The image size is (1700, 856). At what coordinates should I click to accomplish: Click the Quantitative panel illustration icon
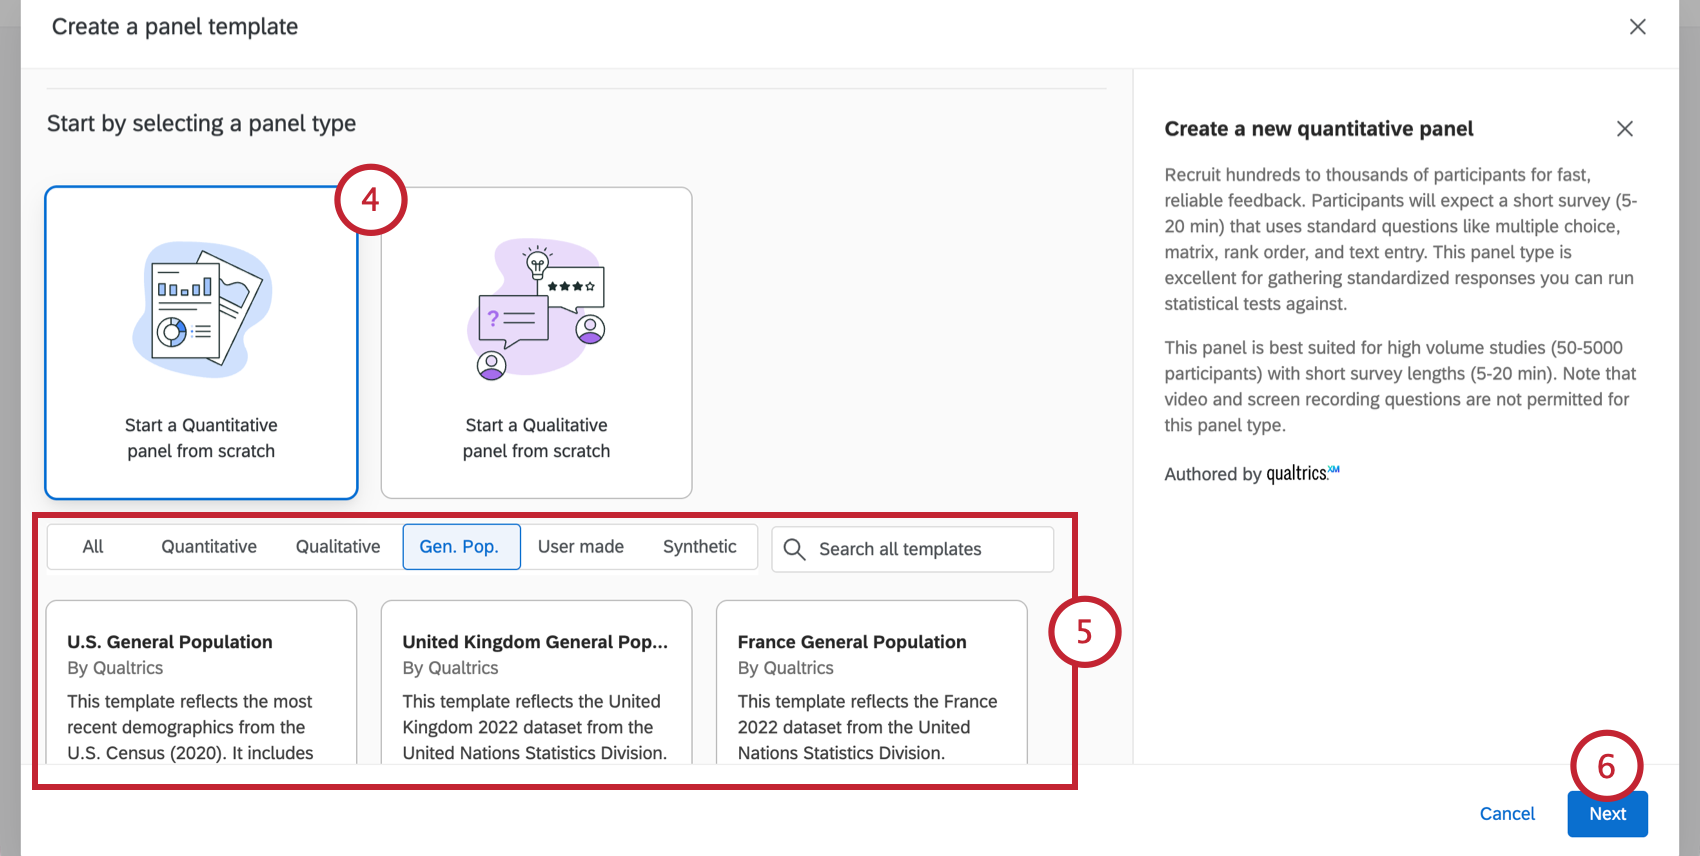click(202, 309)
